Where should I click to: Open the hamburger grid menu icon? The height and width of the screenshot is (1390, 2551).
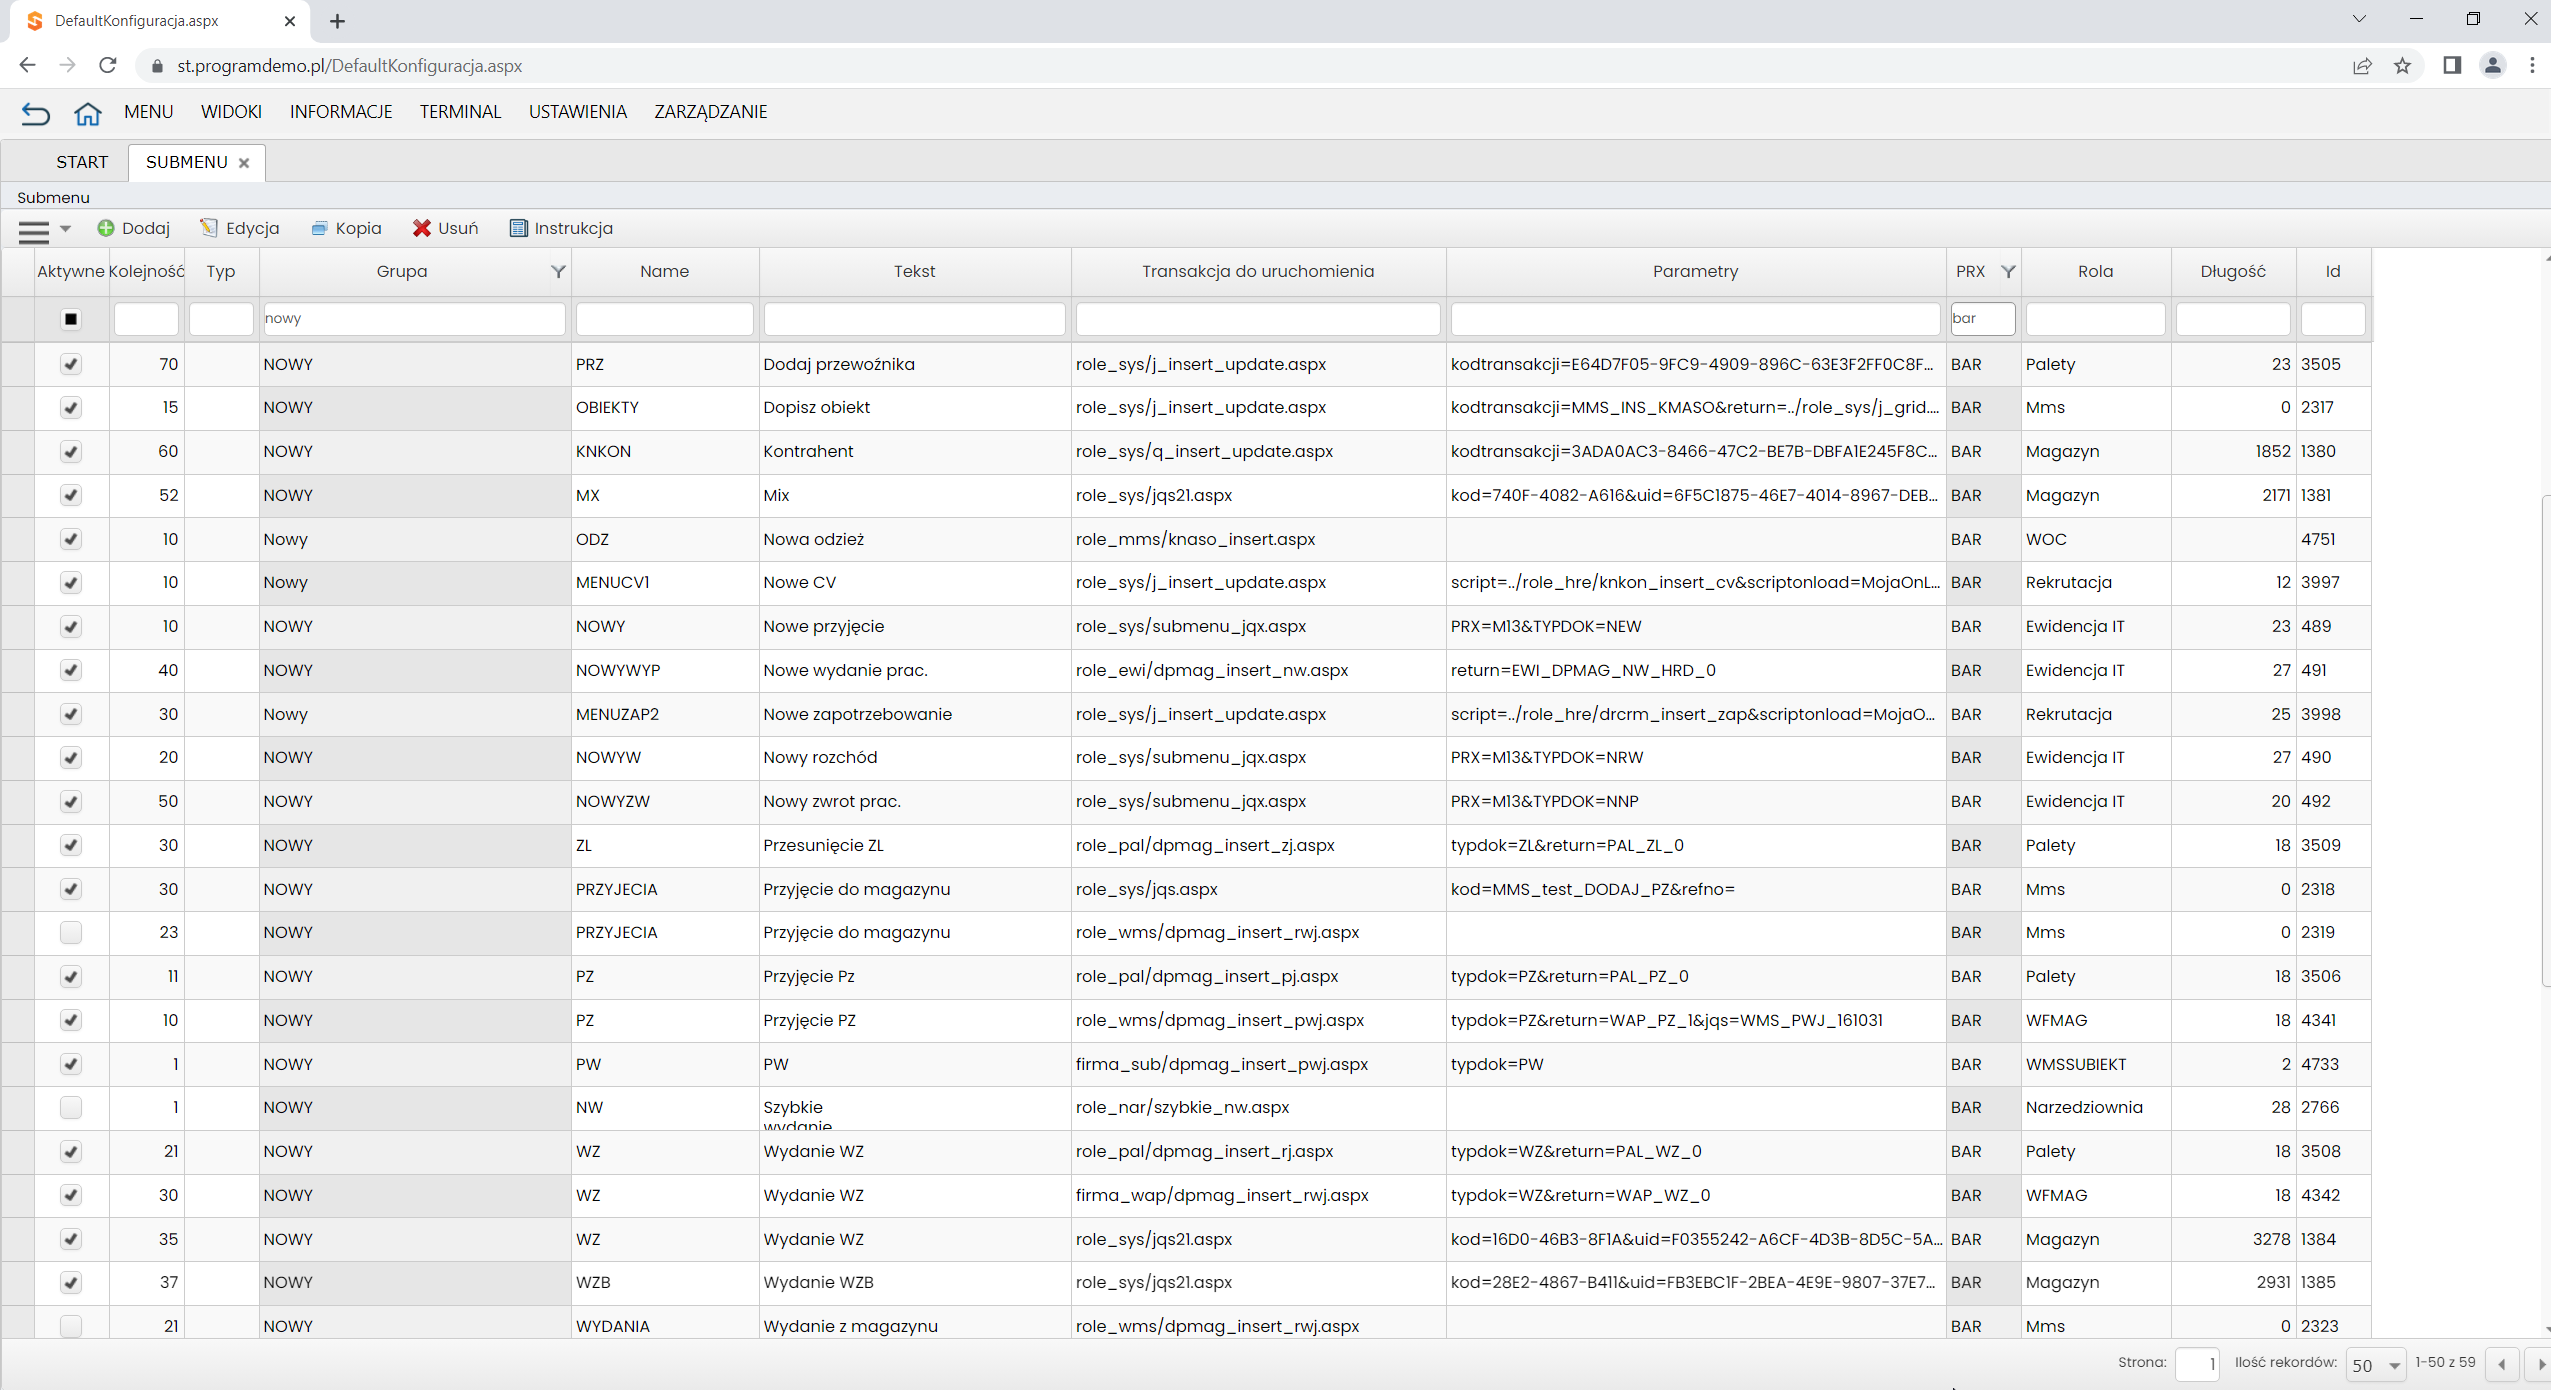[34, 231]
